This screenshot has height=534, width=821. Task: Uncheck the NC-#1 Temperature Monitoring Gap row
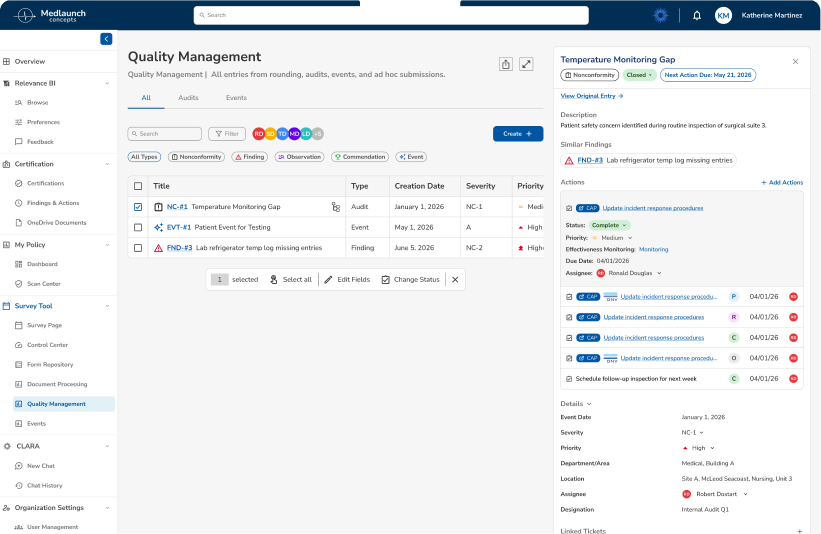(138, 207)
